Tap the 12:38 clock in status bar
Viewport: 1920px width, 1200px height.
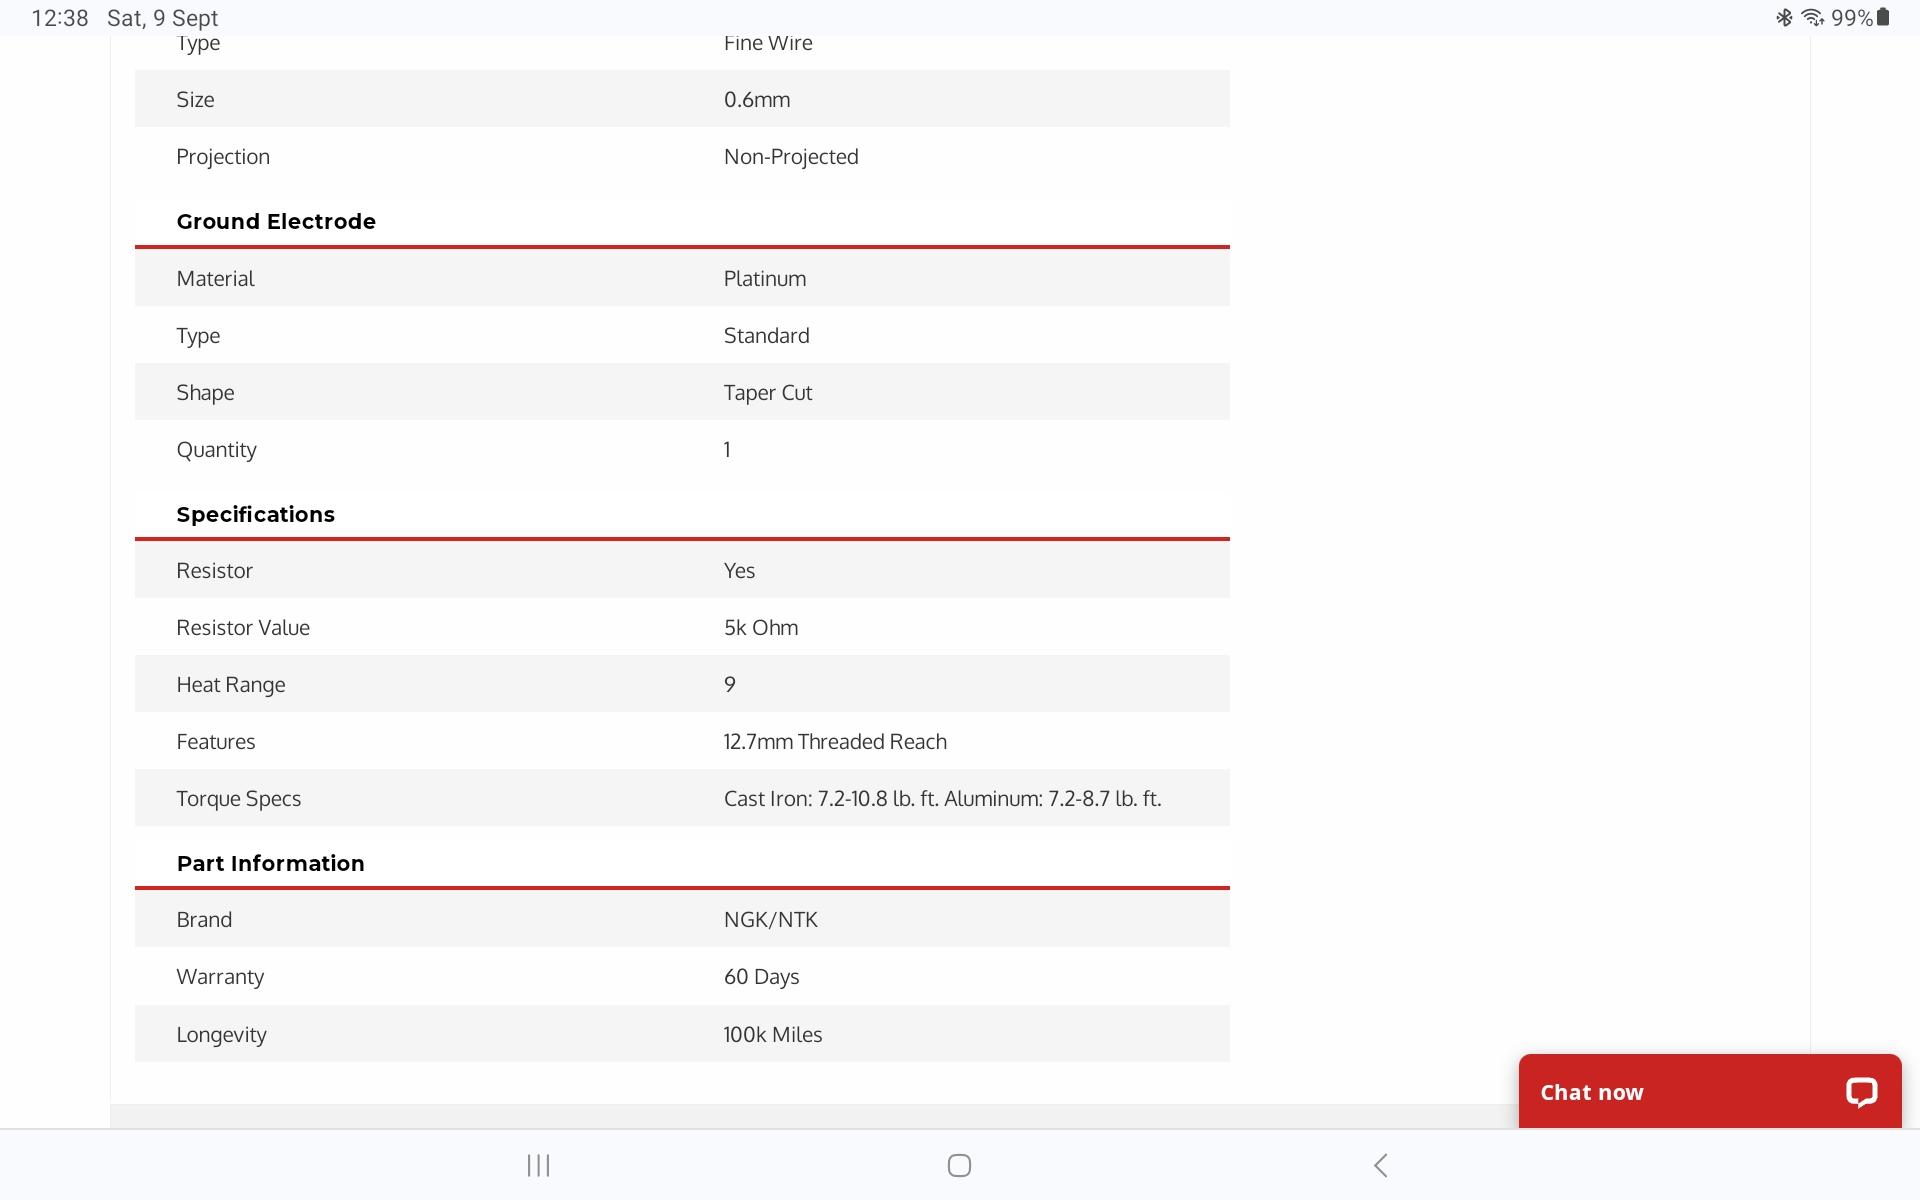(x=60, y=18)
